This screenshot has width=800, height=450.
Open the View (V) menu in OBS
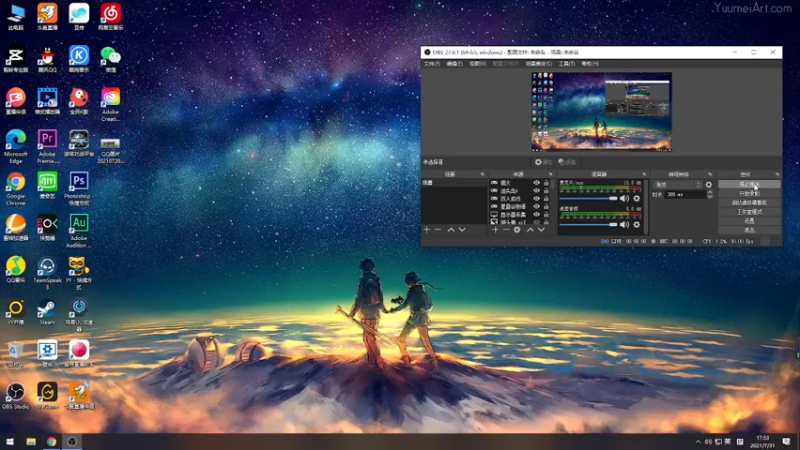point(478,64)
